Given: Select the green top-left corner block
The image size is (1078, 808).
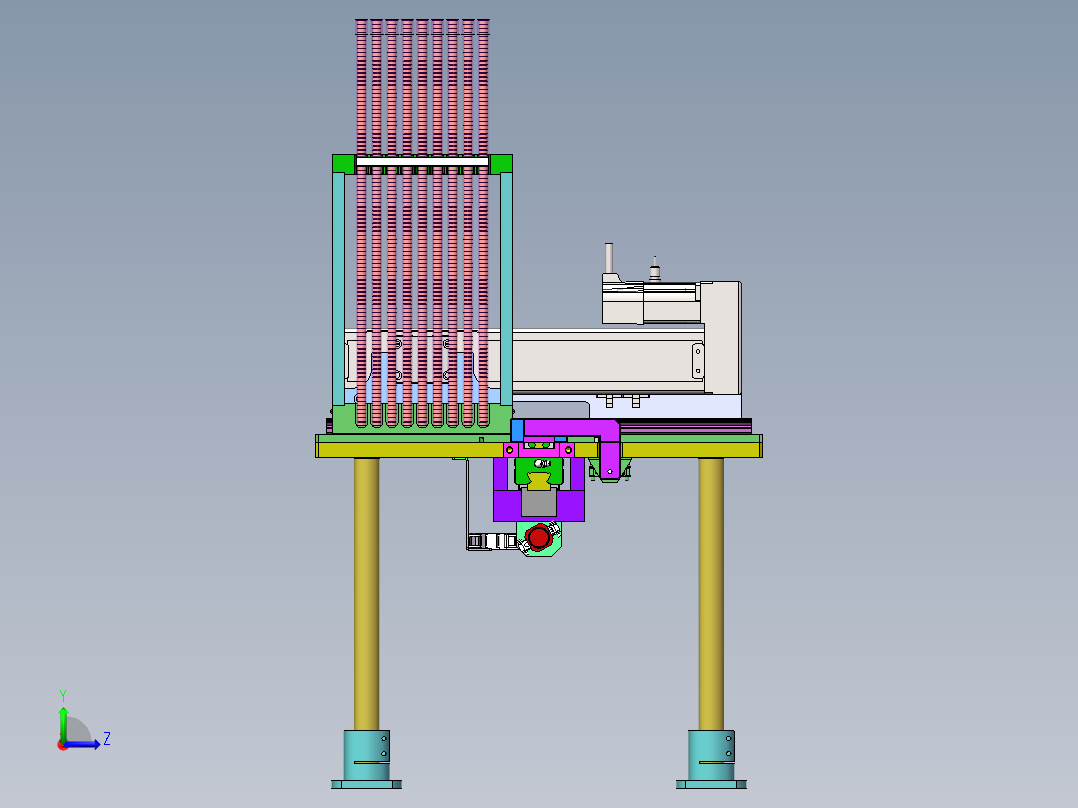Looking at the screenshot, I should pyautogui.click(x=344, y=164).
